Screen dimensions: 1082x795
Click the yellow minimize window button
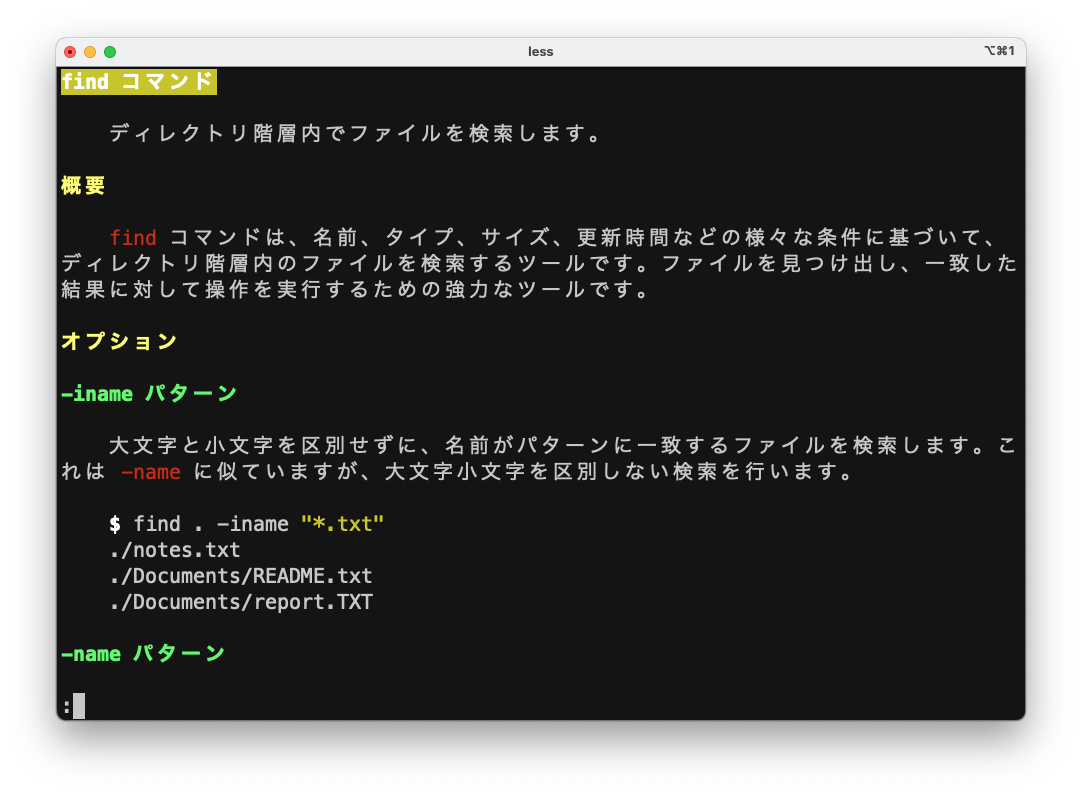[x=90, y=52]
